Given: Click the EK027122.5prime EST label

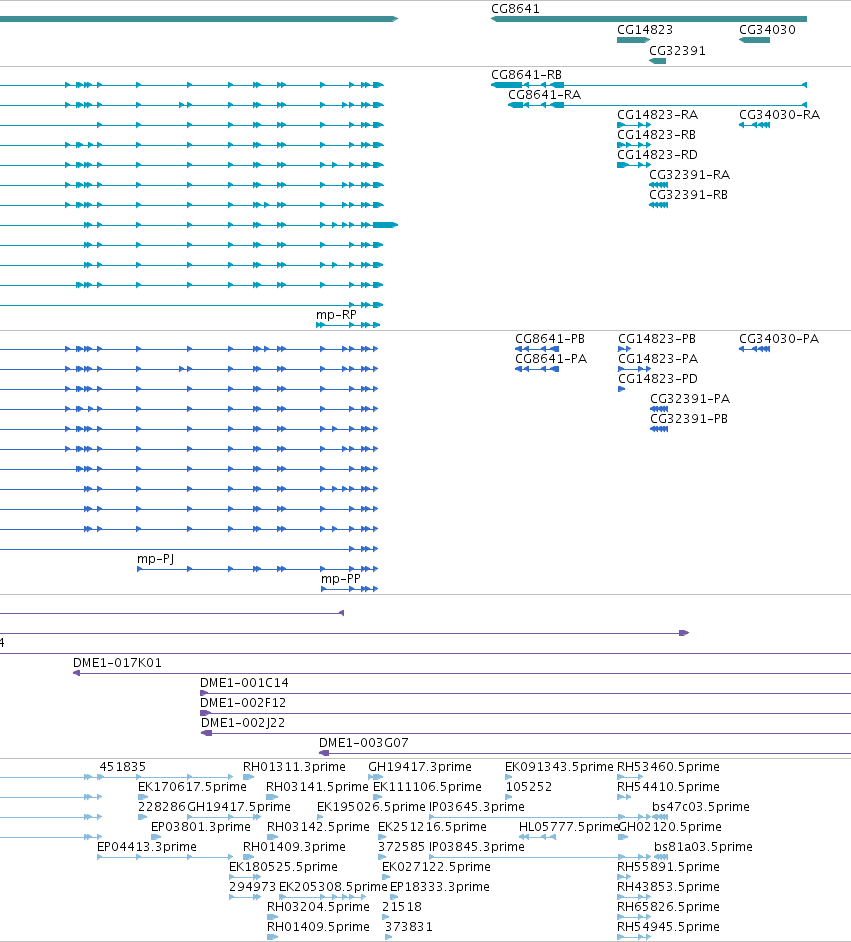Looking at the screenshot, I should coord(436,867).
